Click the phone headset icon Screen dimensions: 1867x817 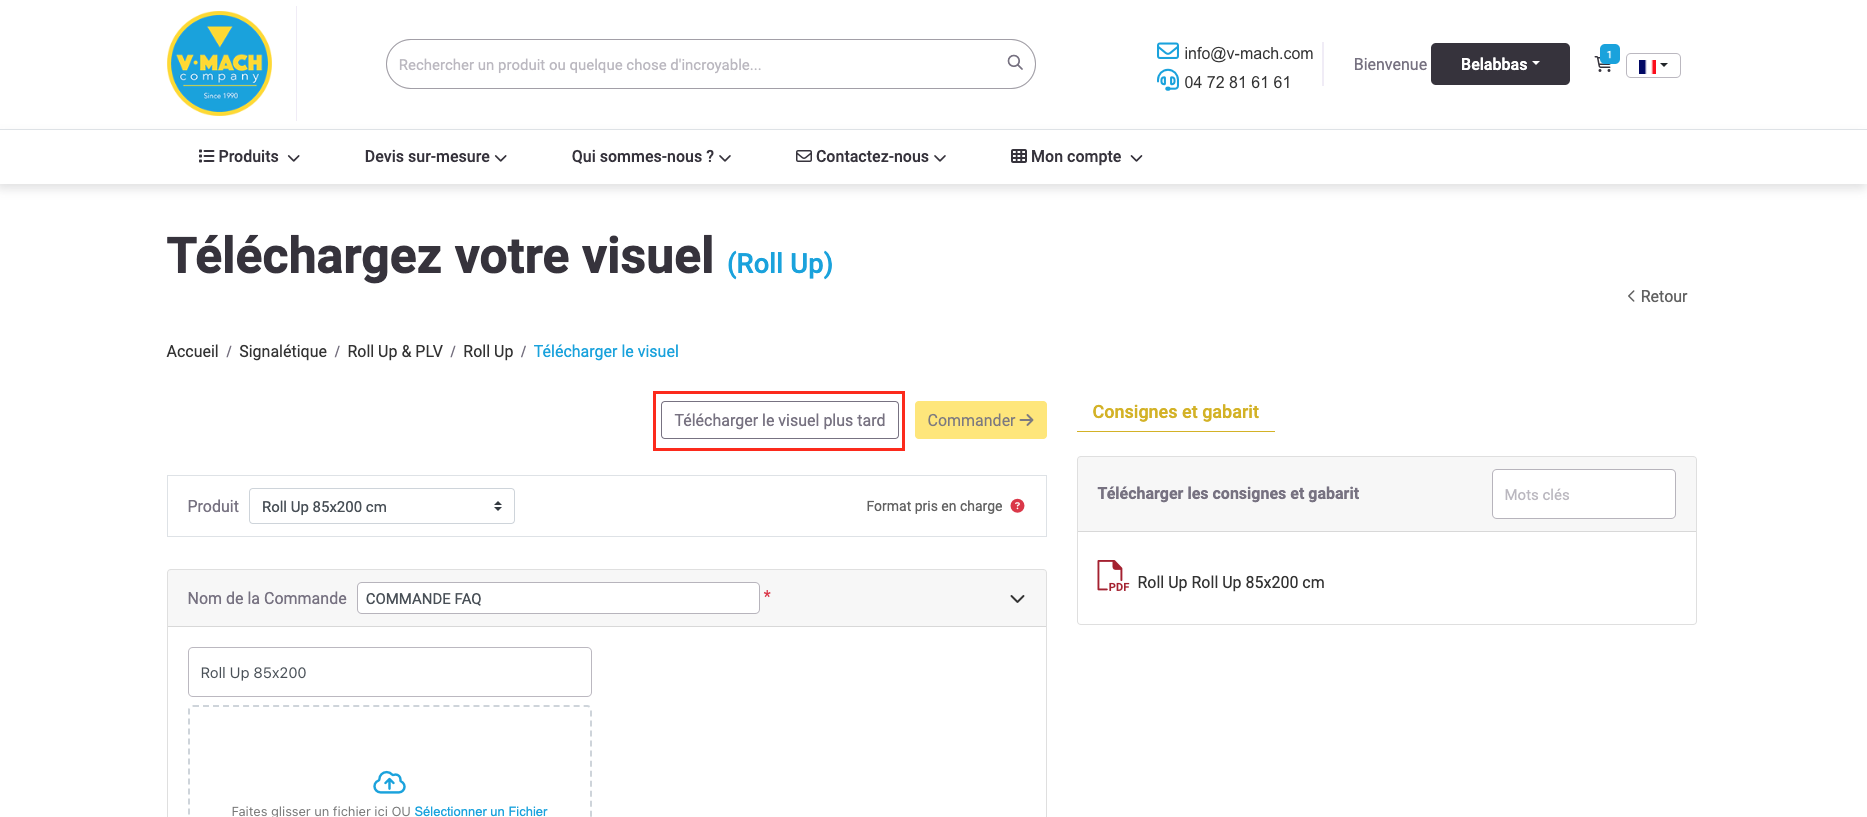[1167, 81]
